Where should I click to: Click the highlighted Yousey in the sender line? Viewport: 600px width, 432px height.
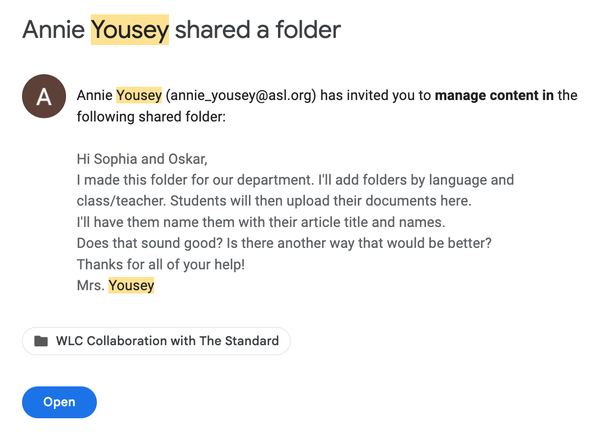pos(138,96)
